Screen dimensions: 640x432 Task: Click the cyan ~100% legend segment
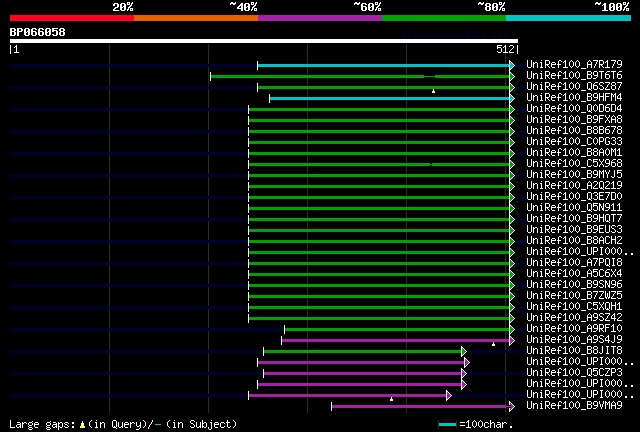coord(569,18)
